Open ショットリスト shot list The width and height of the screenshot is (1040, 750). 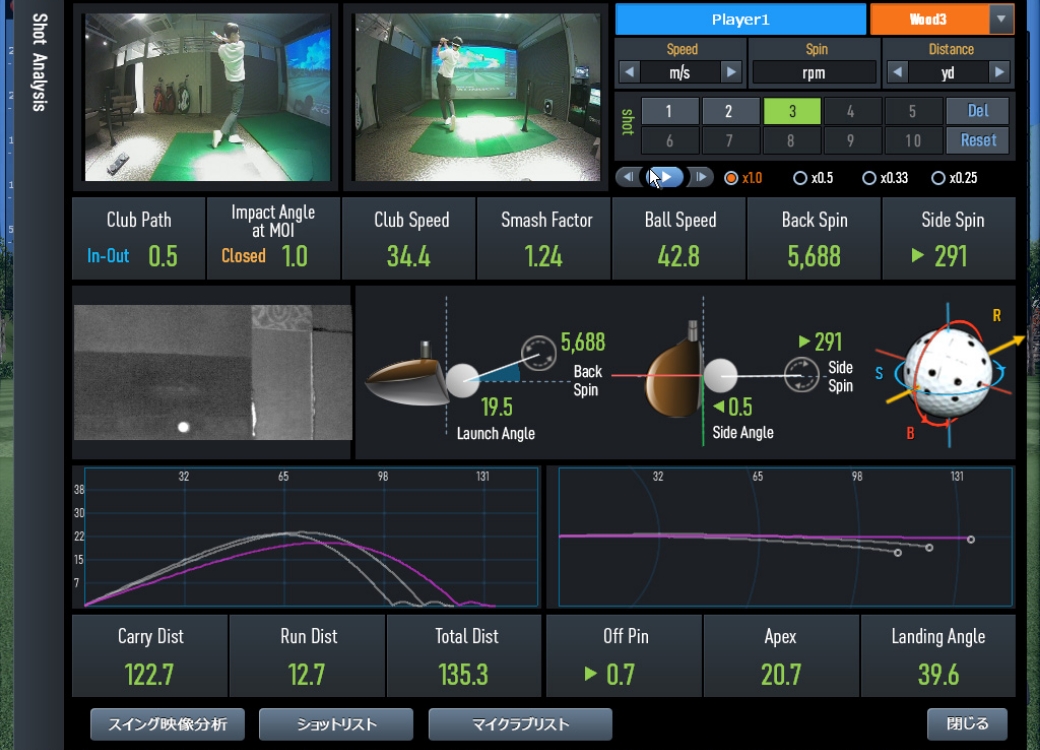(336, 724)
